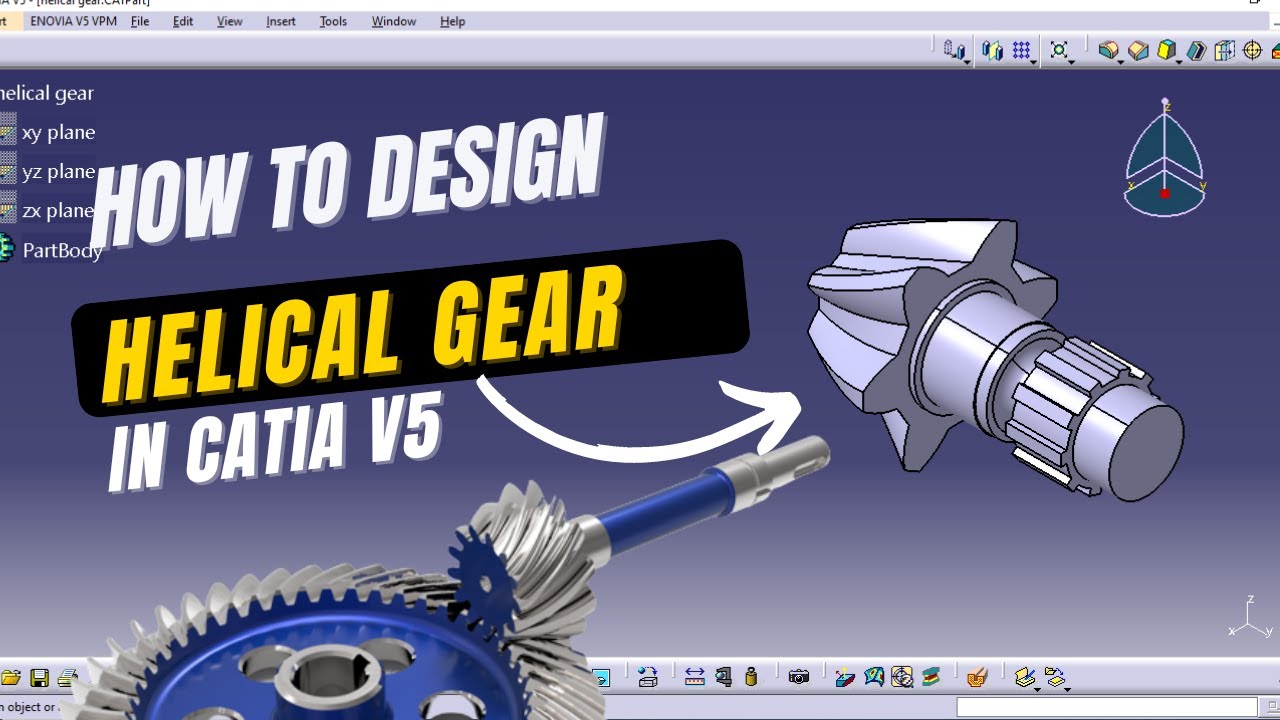Screen dimensions: 1280x720
Task: Select yz plane in the specification tree
Action: point(58,171)
